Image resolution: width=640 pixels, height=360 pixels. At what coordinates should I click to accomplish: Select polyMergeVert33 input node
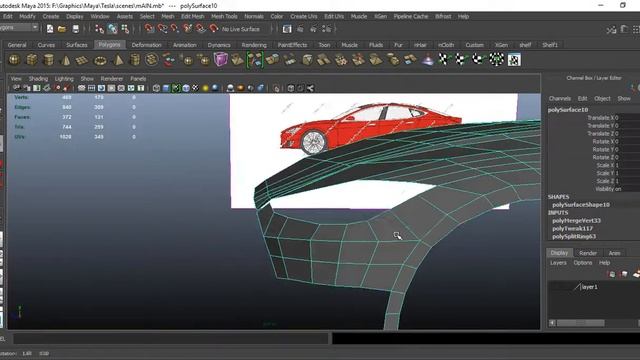point(576,220)
